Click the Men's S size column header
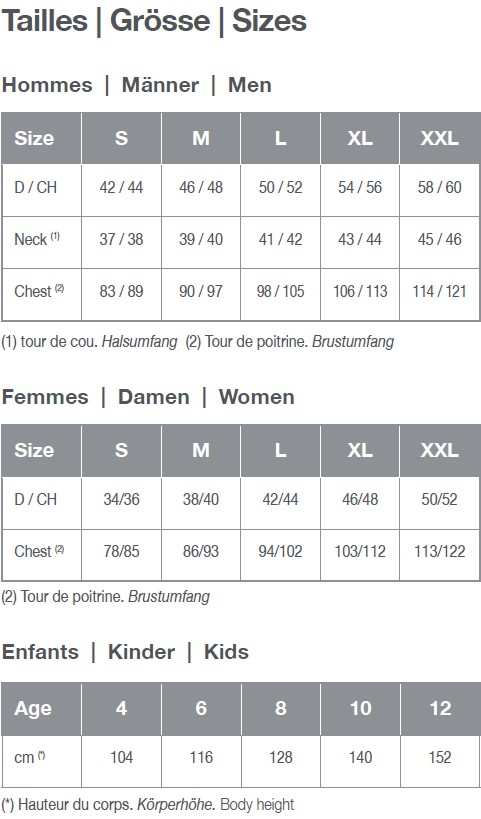 pos(121,138)
